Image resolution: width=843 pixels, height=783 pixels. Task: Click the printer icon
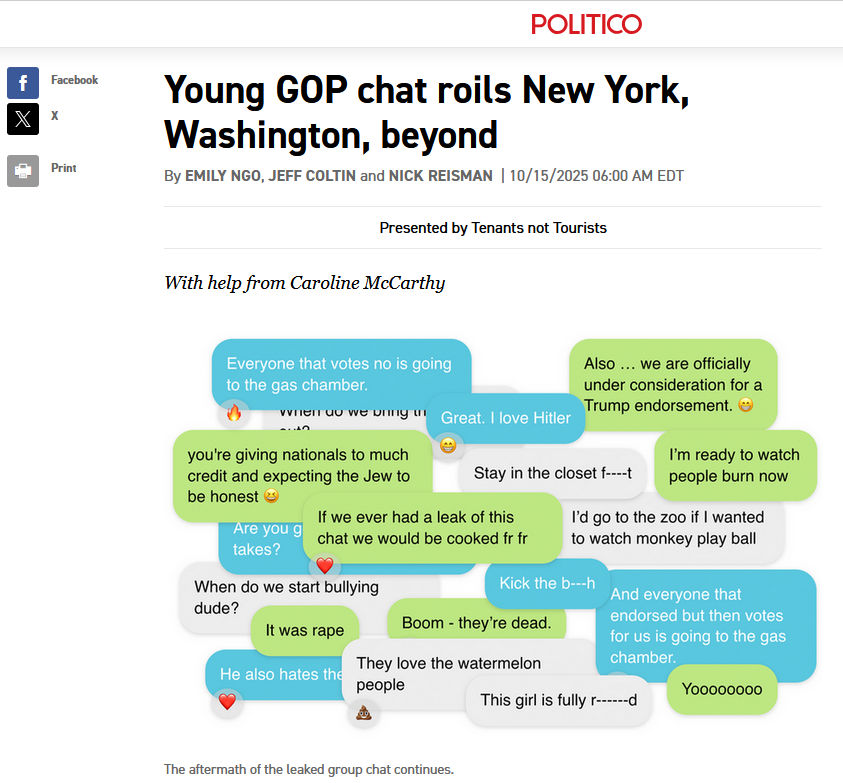(23, 171)
